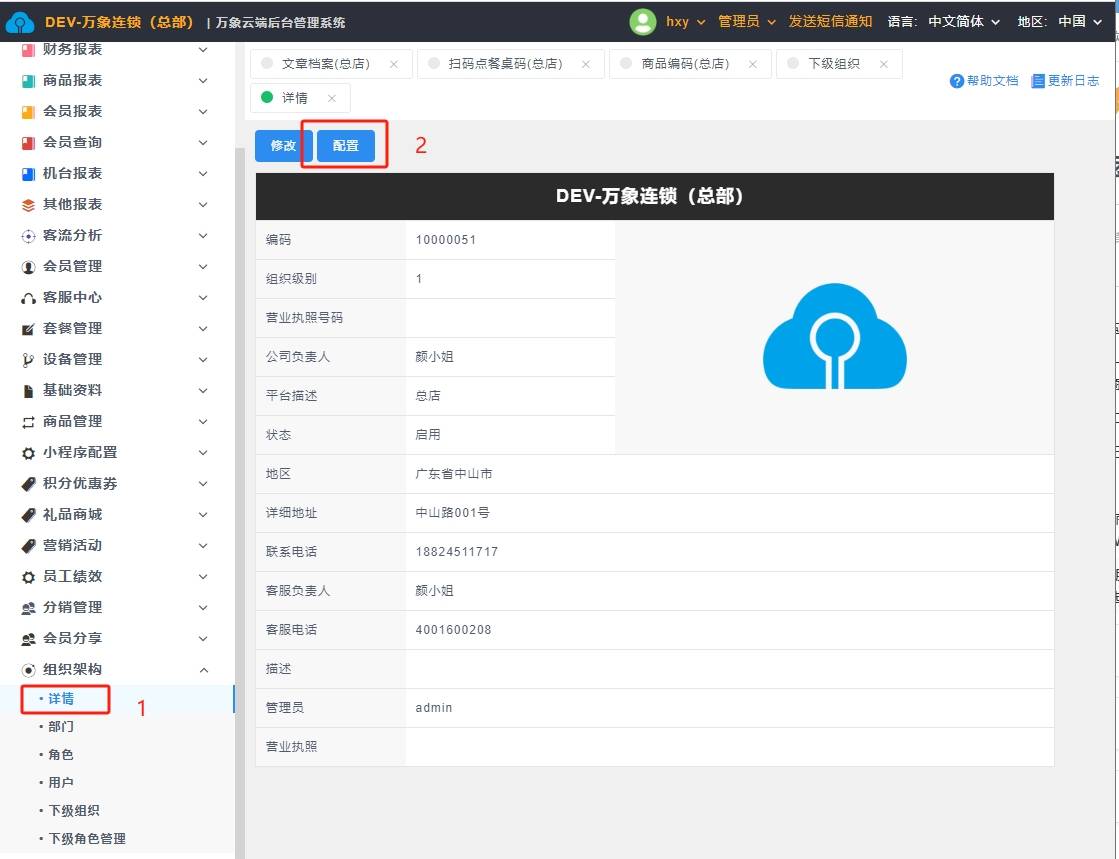
Task: Click the 客服中心 headset icon
Action: (x=29, y=298)
